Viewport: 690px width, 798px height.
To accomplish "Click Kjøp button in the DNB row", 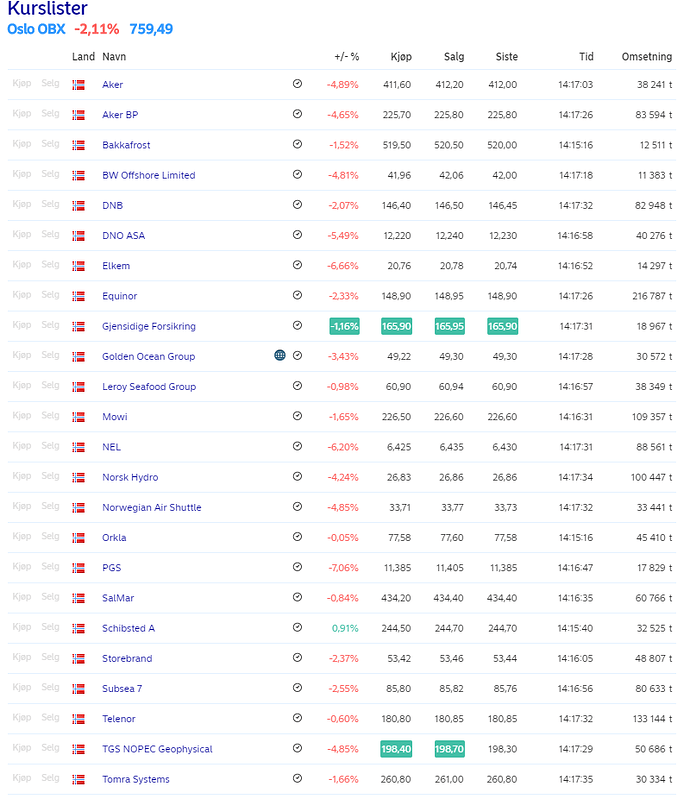I will pos(22,204).
